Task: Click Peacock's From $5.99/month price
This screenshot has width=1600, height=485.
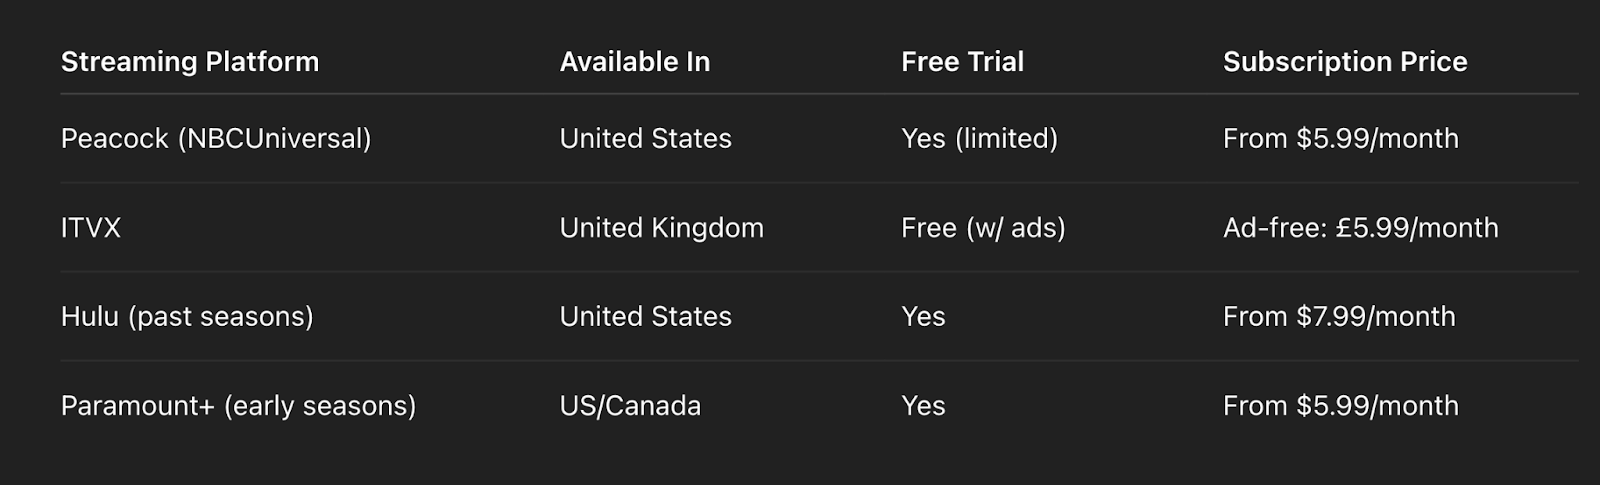Action: (1340, 139)
